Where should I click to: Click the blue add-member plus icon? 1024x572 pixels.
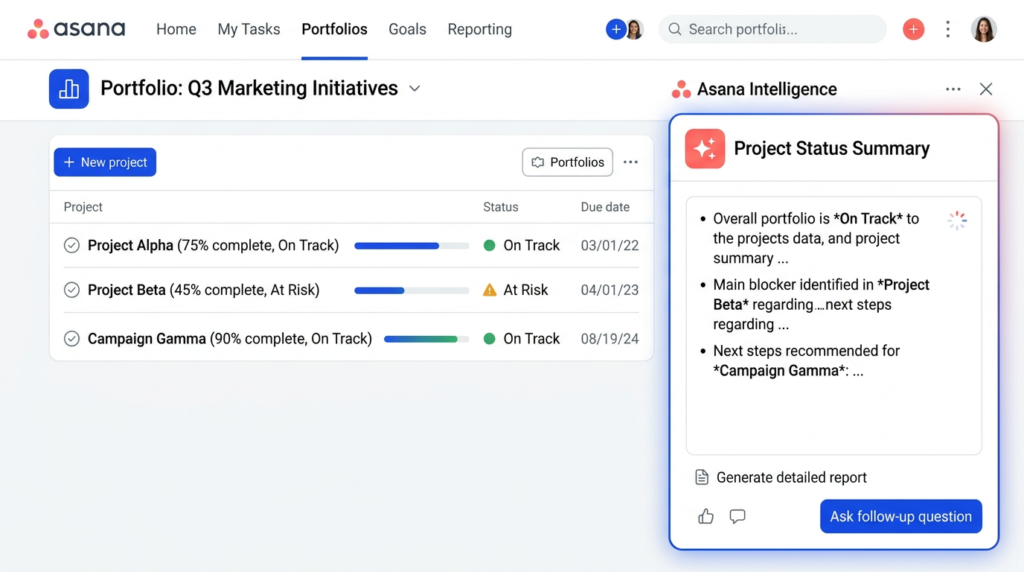[x=615, y=29]
